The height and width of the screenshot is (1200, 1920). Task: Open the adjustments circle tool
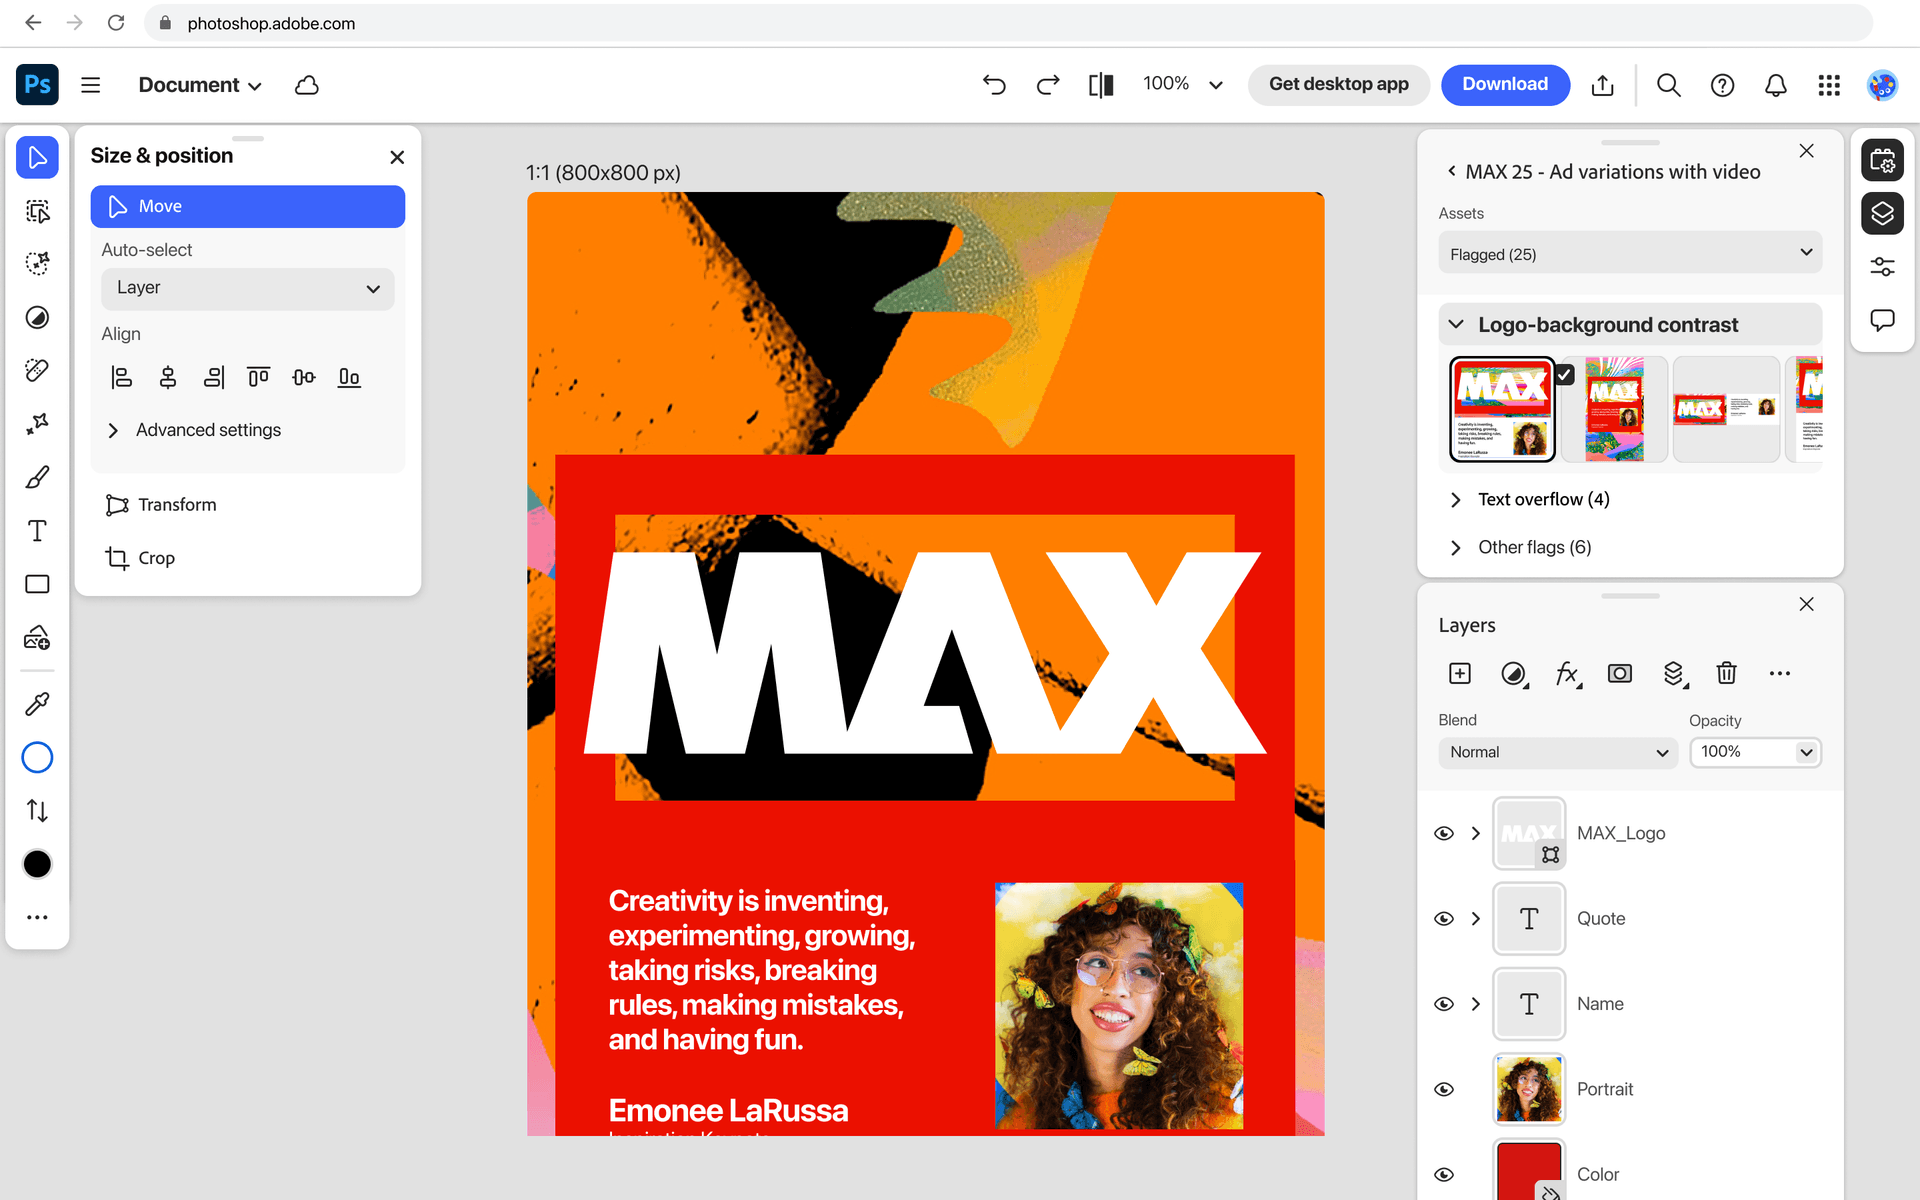[37, 318]
